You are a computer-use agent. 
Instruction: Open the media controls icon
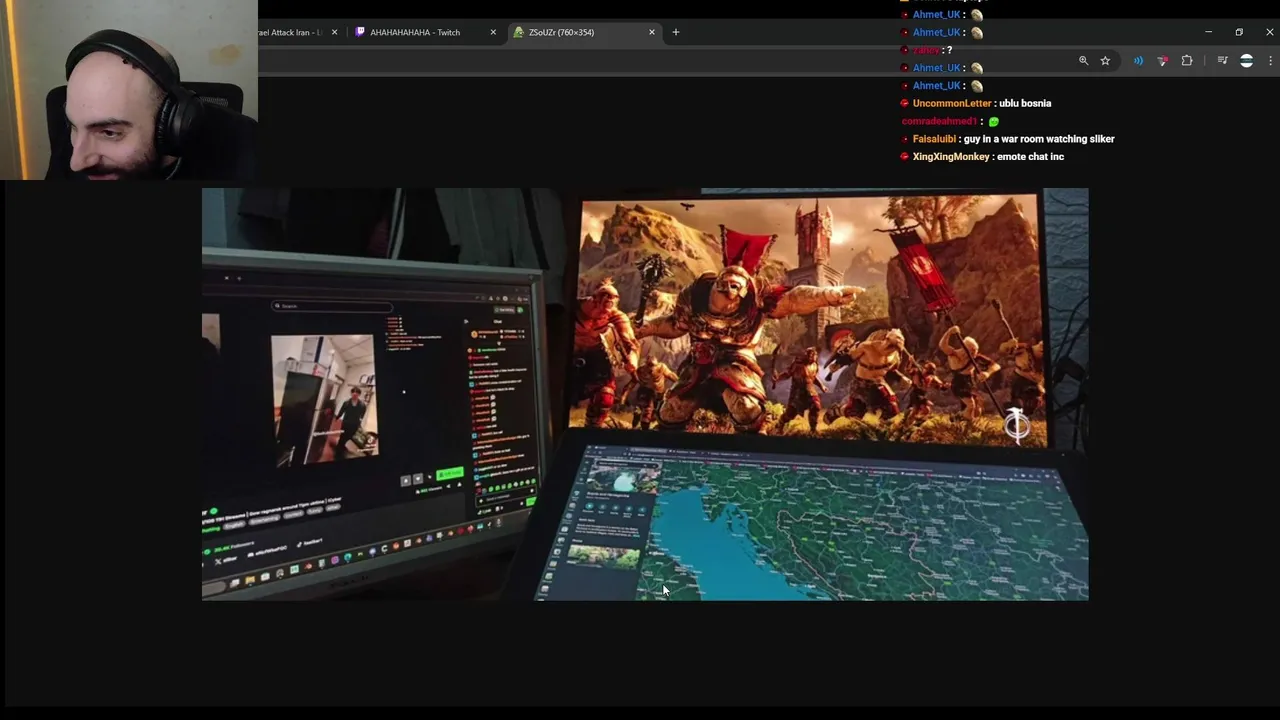tap(1222, 61)
